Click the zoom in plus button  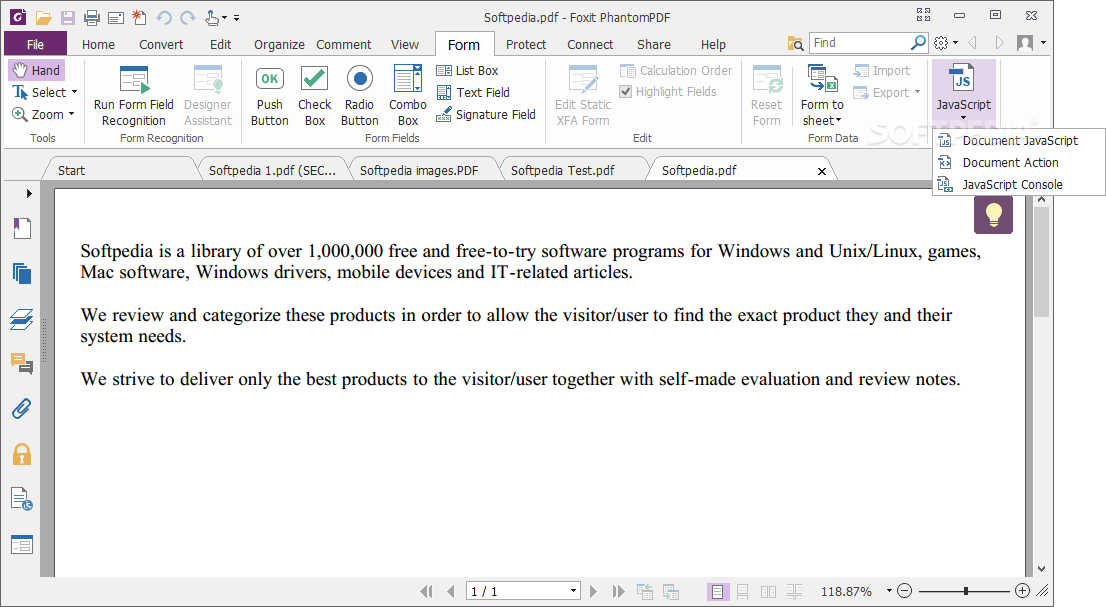coord(1022,591)
